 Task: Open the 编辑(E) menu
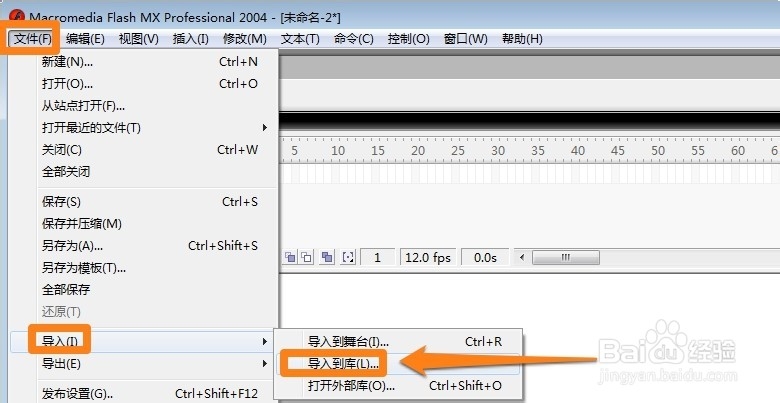tap(85, 39)
